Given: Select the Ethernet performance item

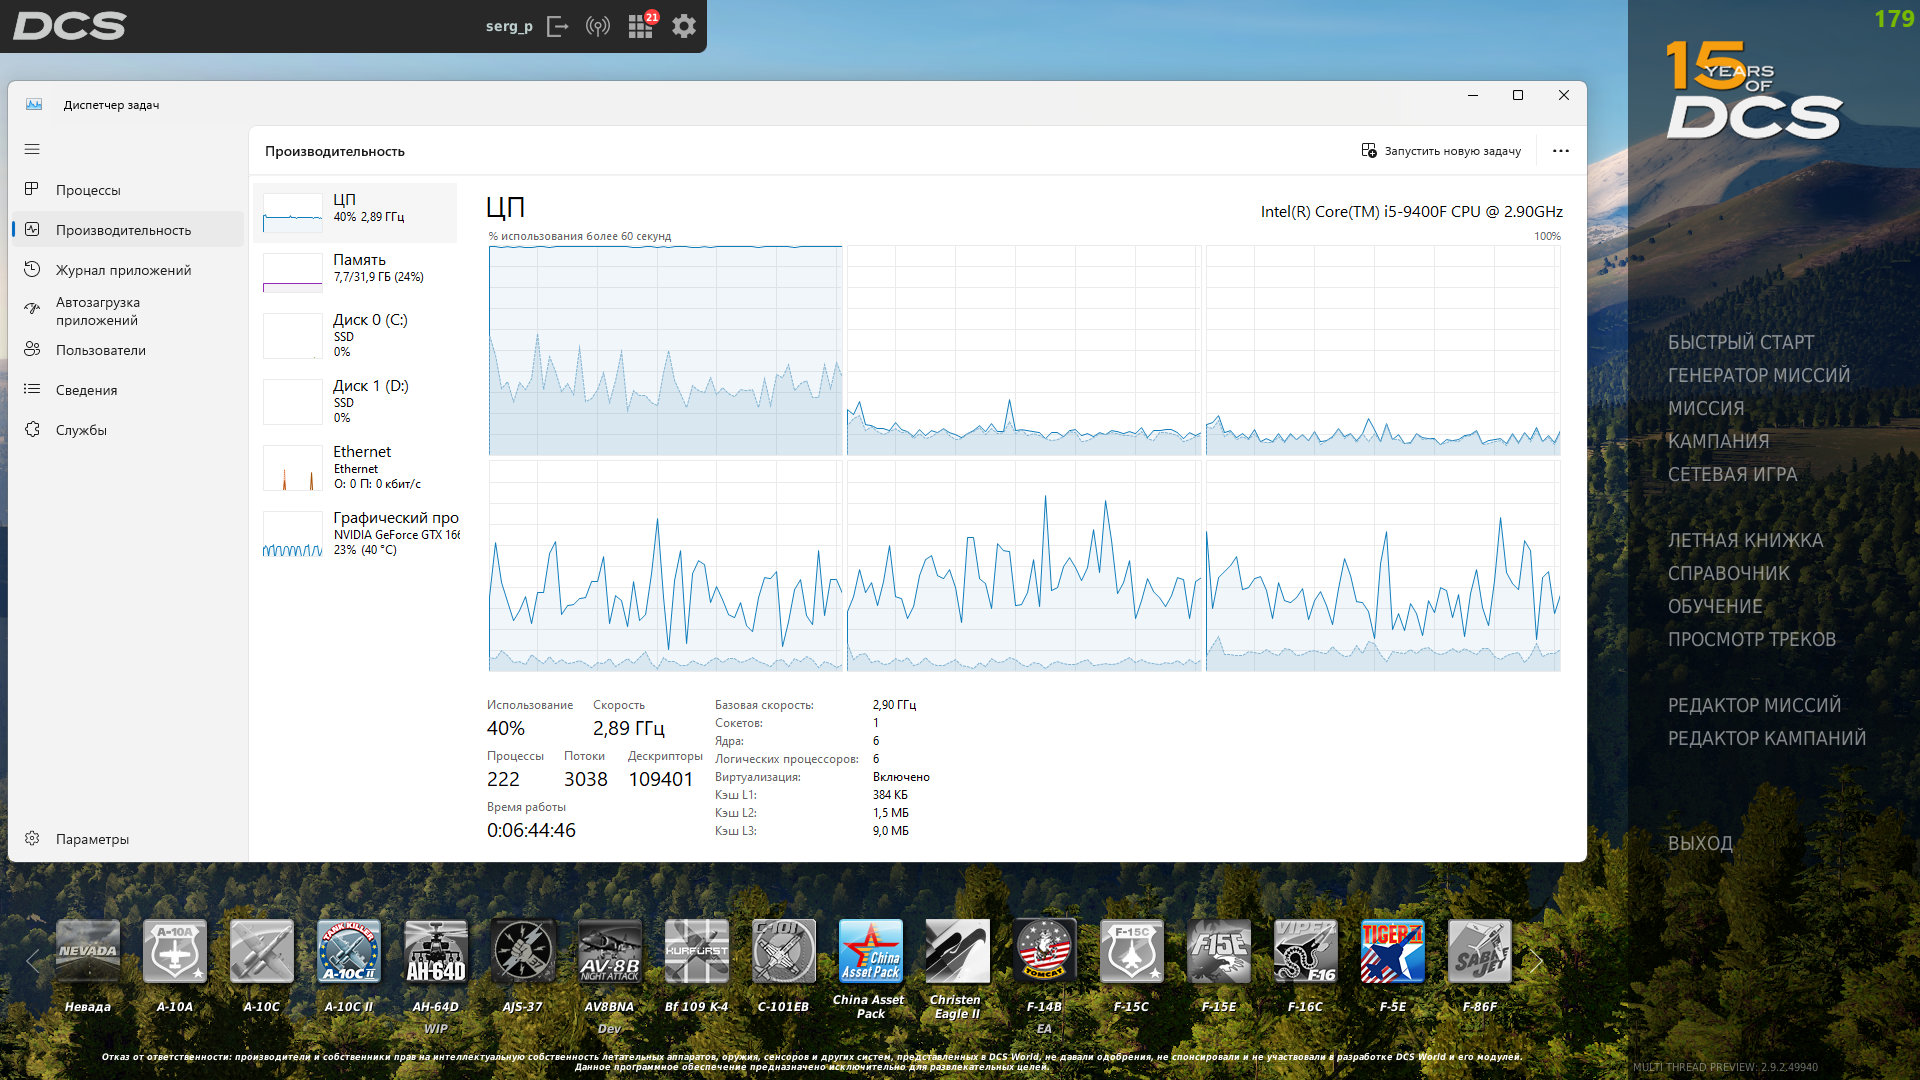Looking at the screenshot, I should coord(356,468).
